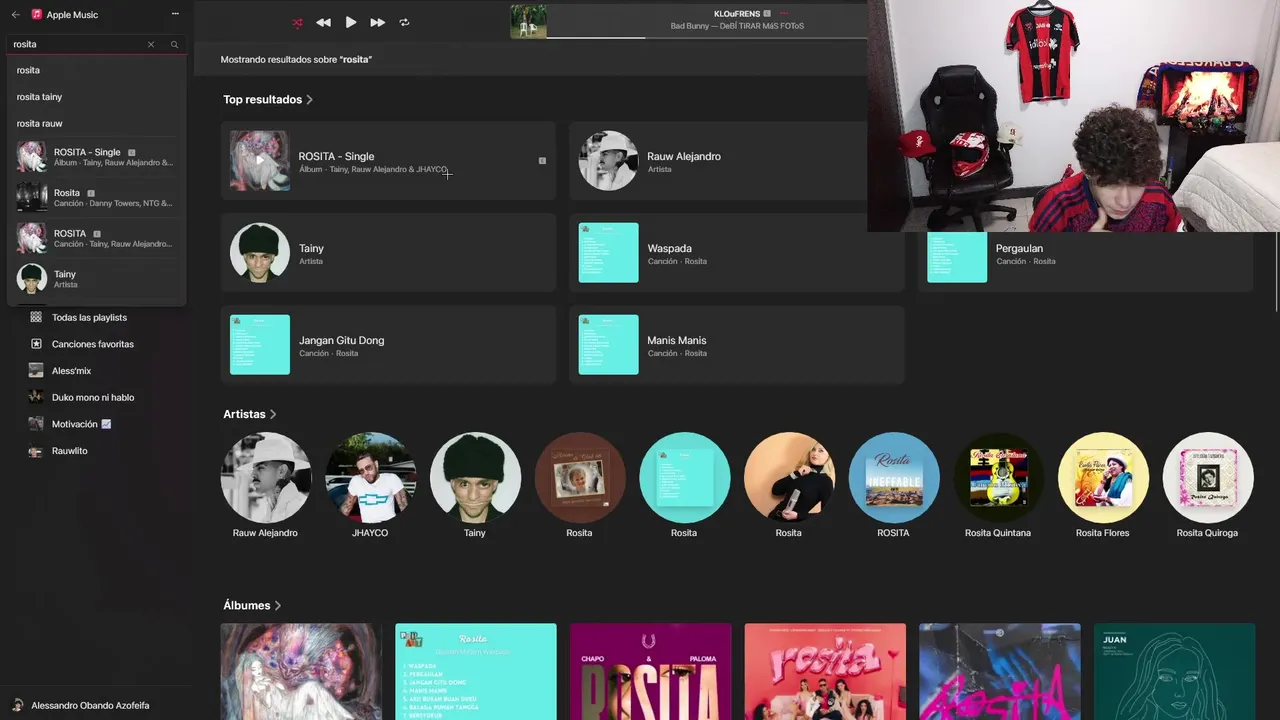This screenshot has width=1280, height=720.
Task: Click the KLOuFRENS now playing title
Action: tap(736, 14)
